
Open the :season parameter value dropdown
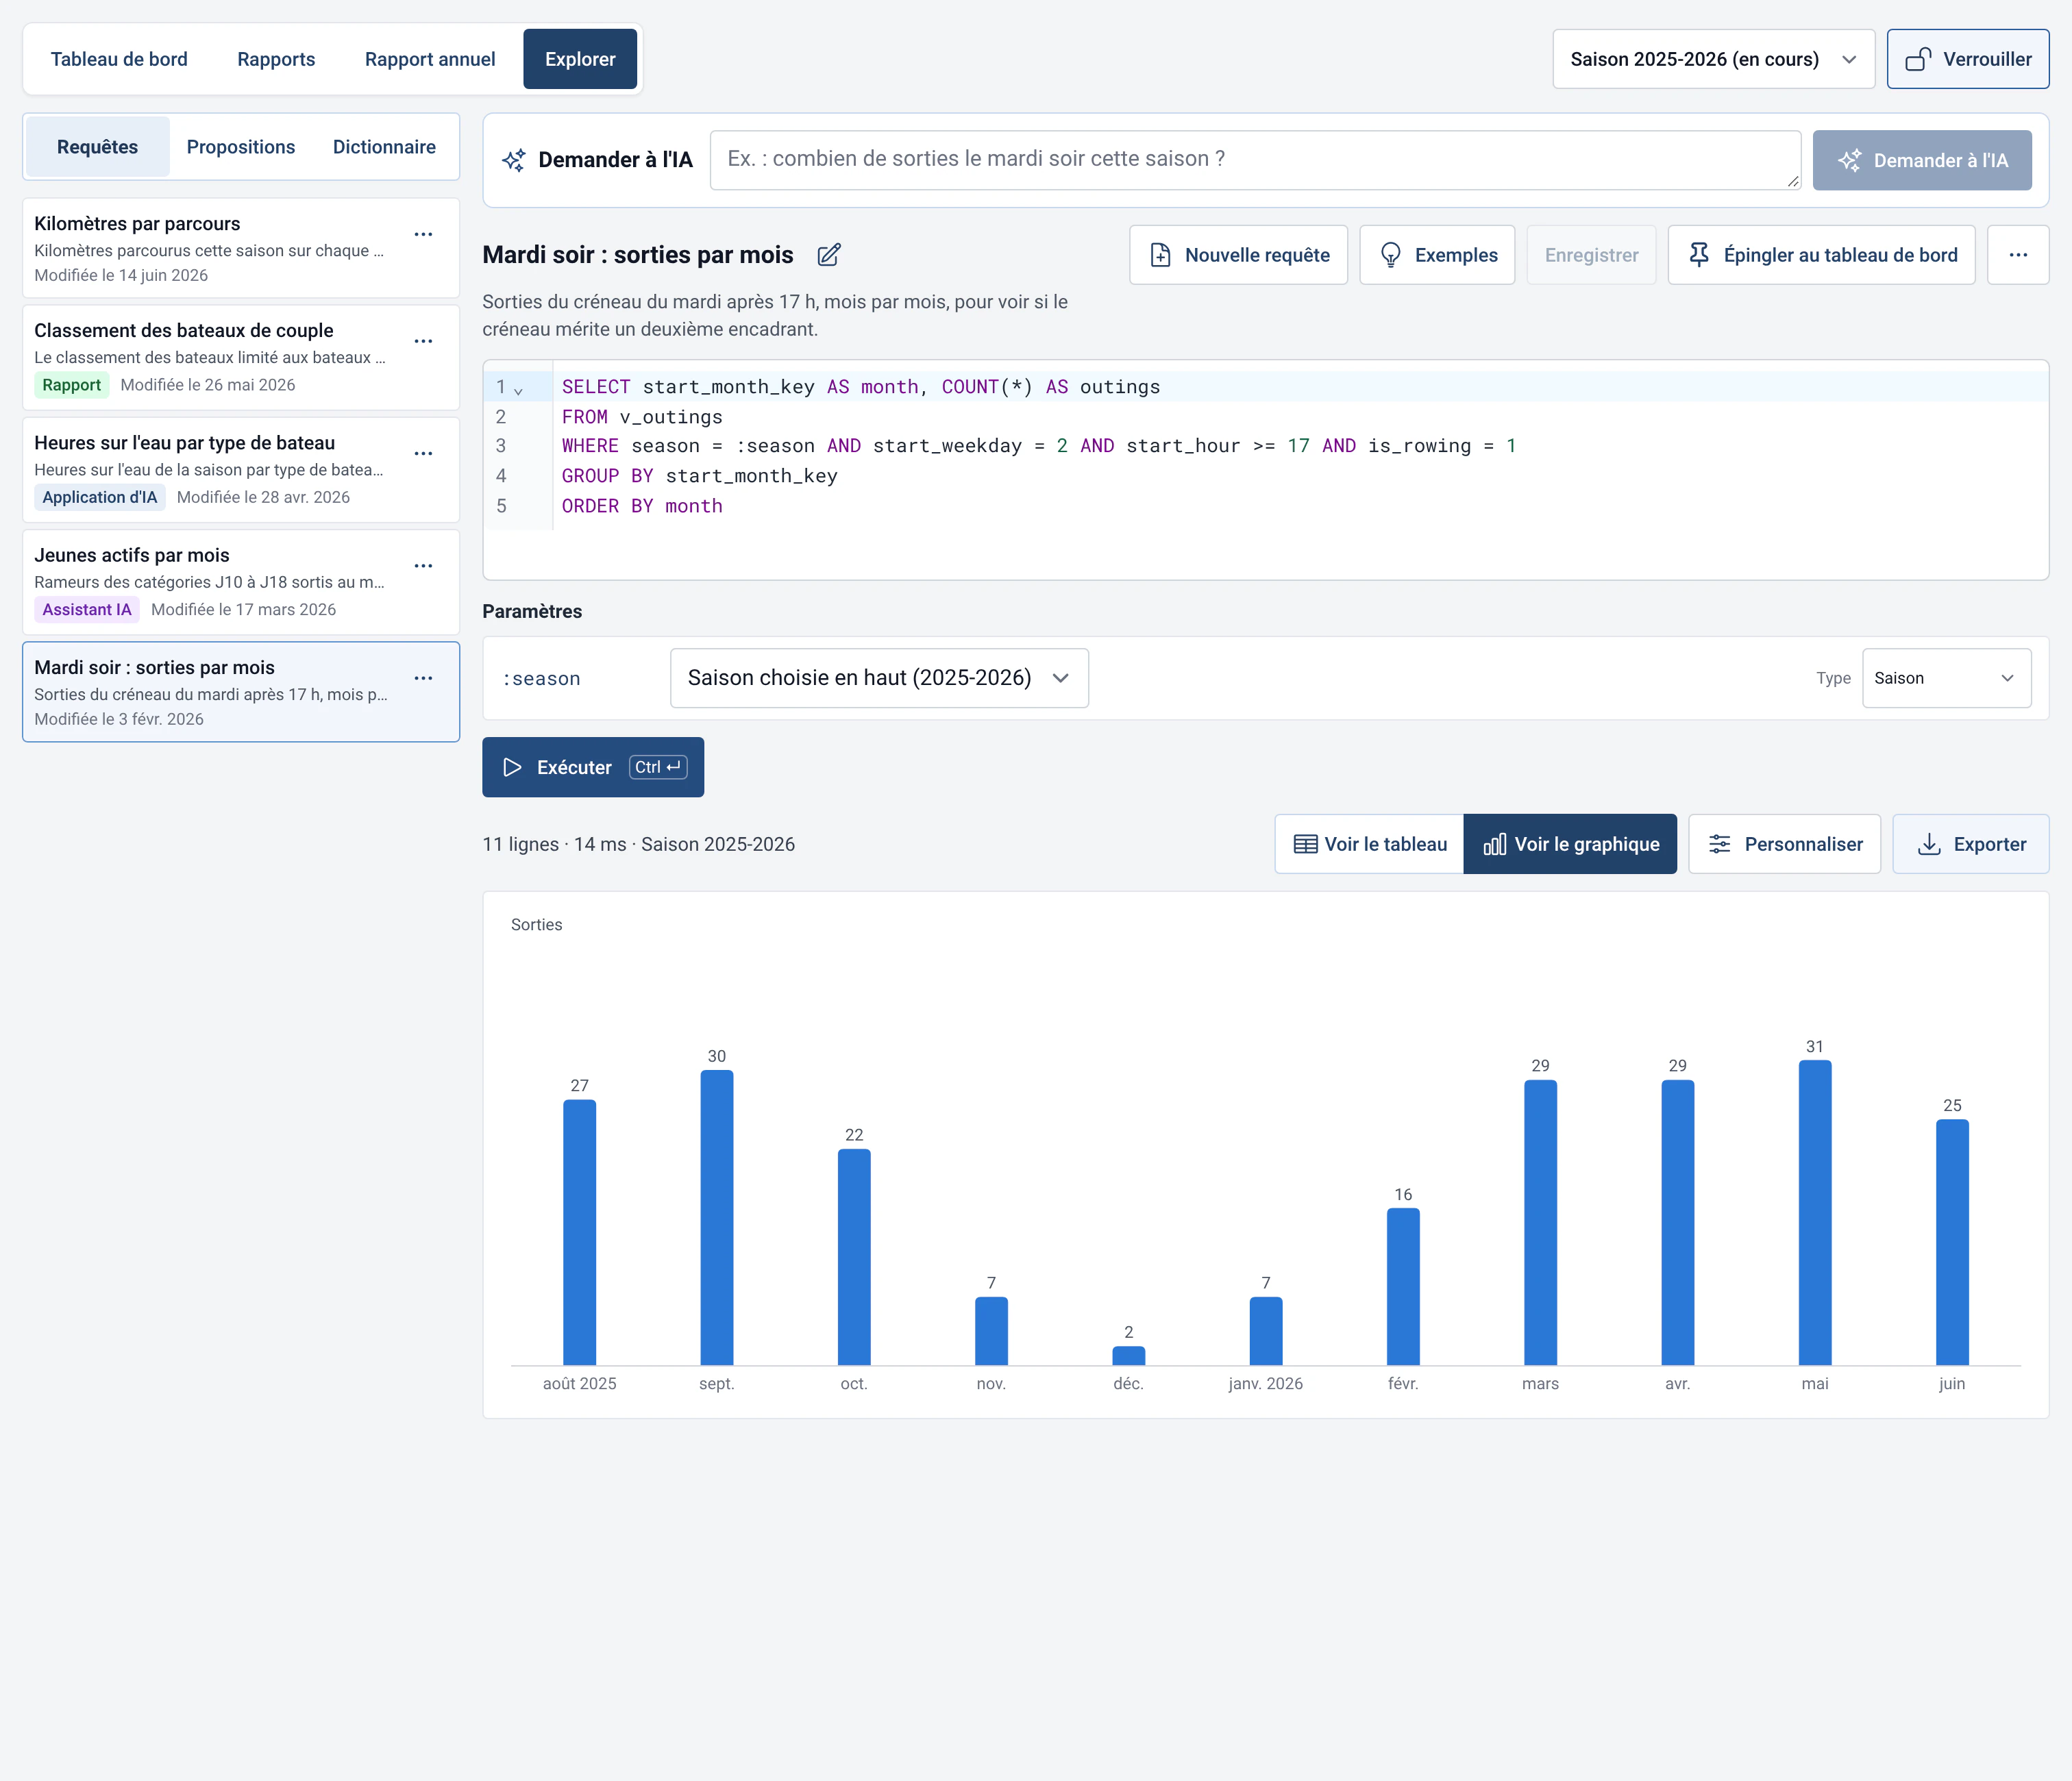(x=879, y=678)
